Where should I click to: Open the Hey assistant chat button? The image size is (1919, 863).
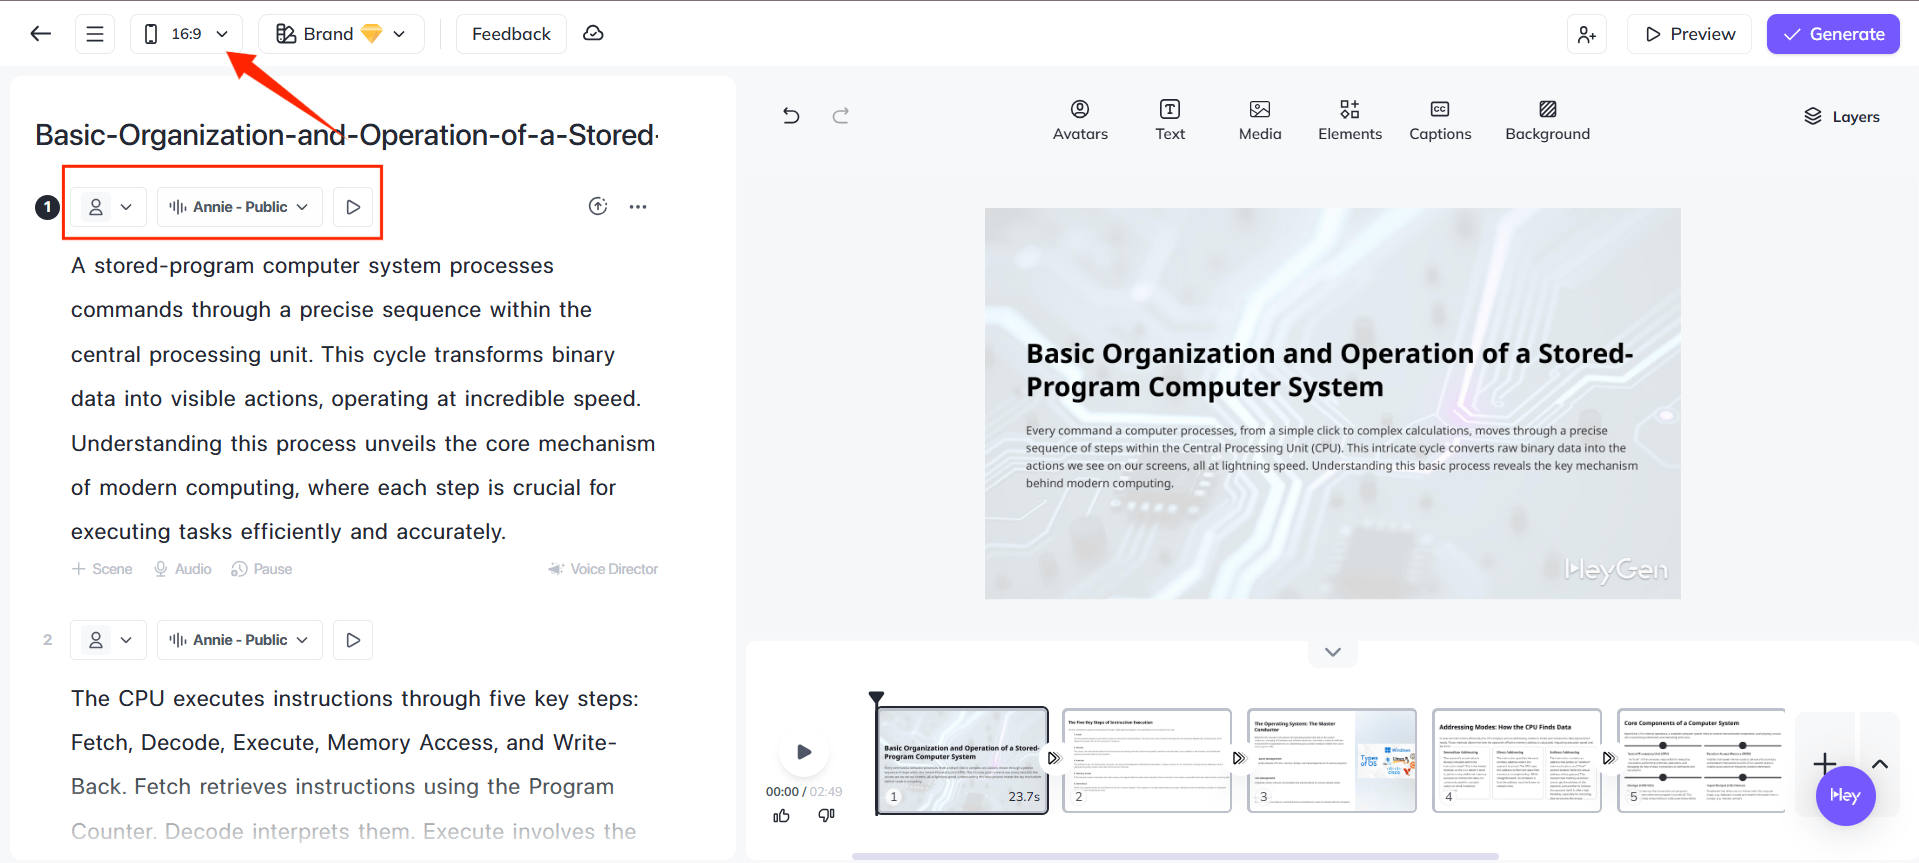pyautogui.click(x=1845, y=796)
